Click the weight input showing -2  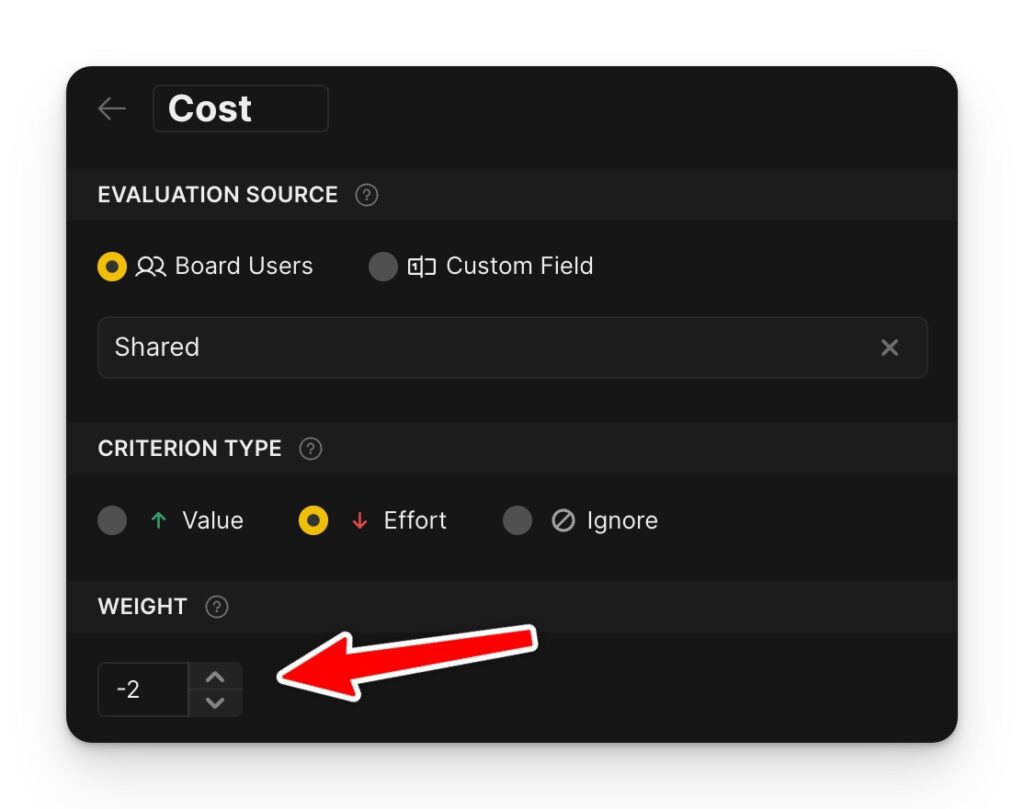pyautogui.click(x=143, y=690)
